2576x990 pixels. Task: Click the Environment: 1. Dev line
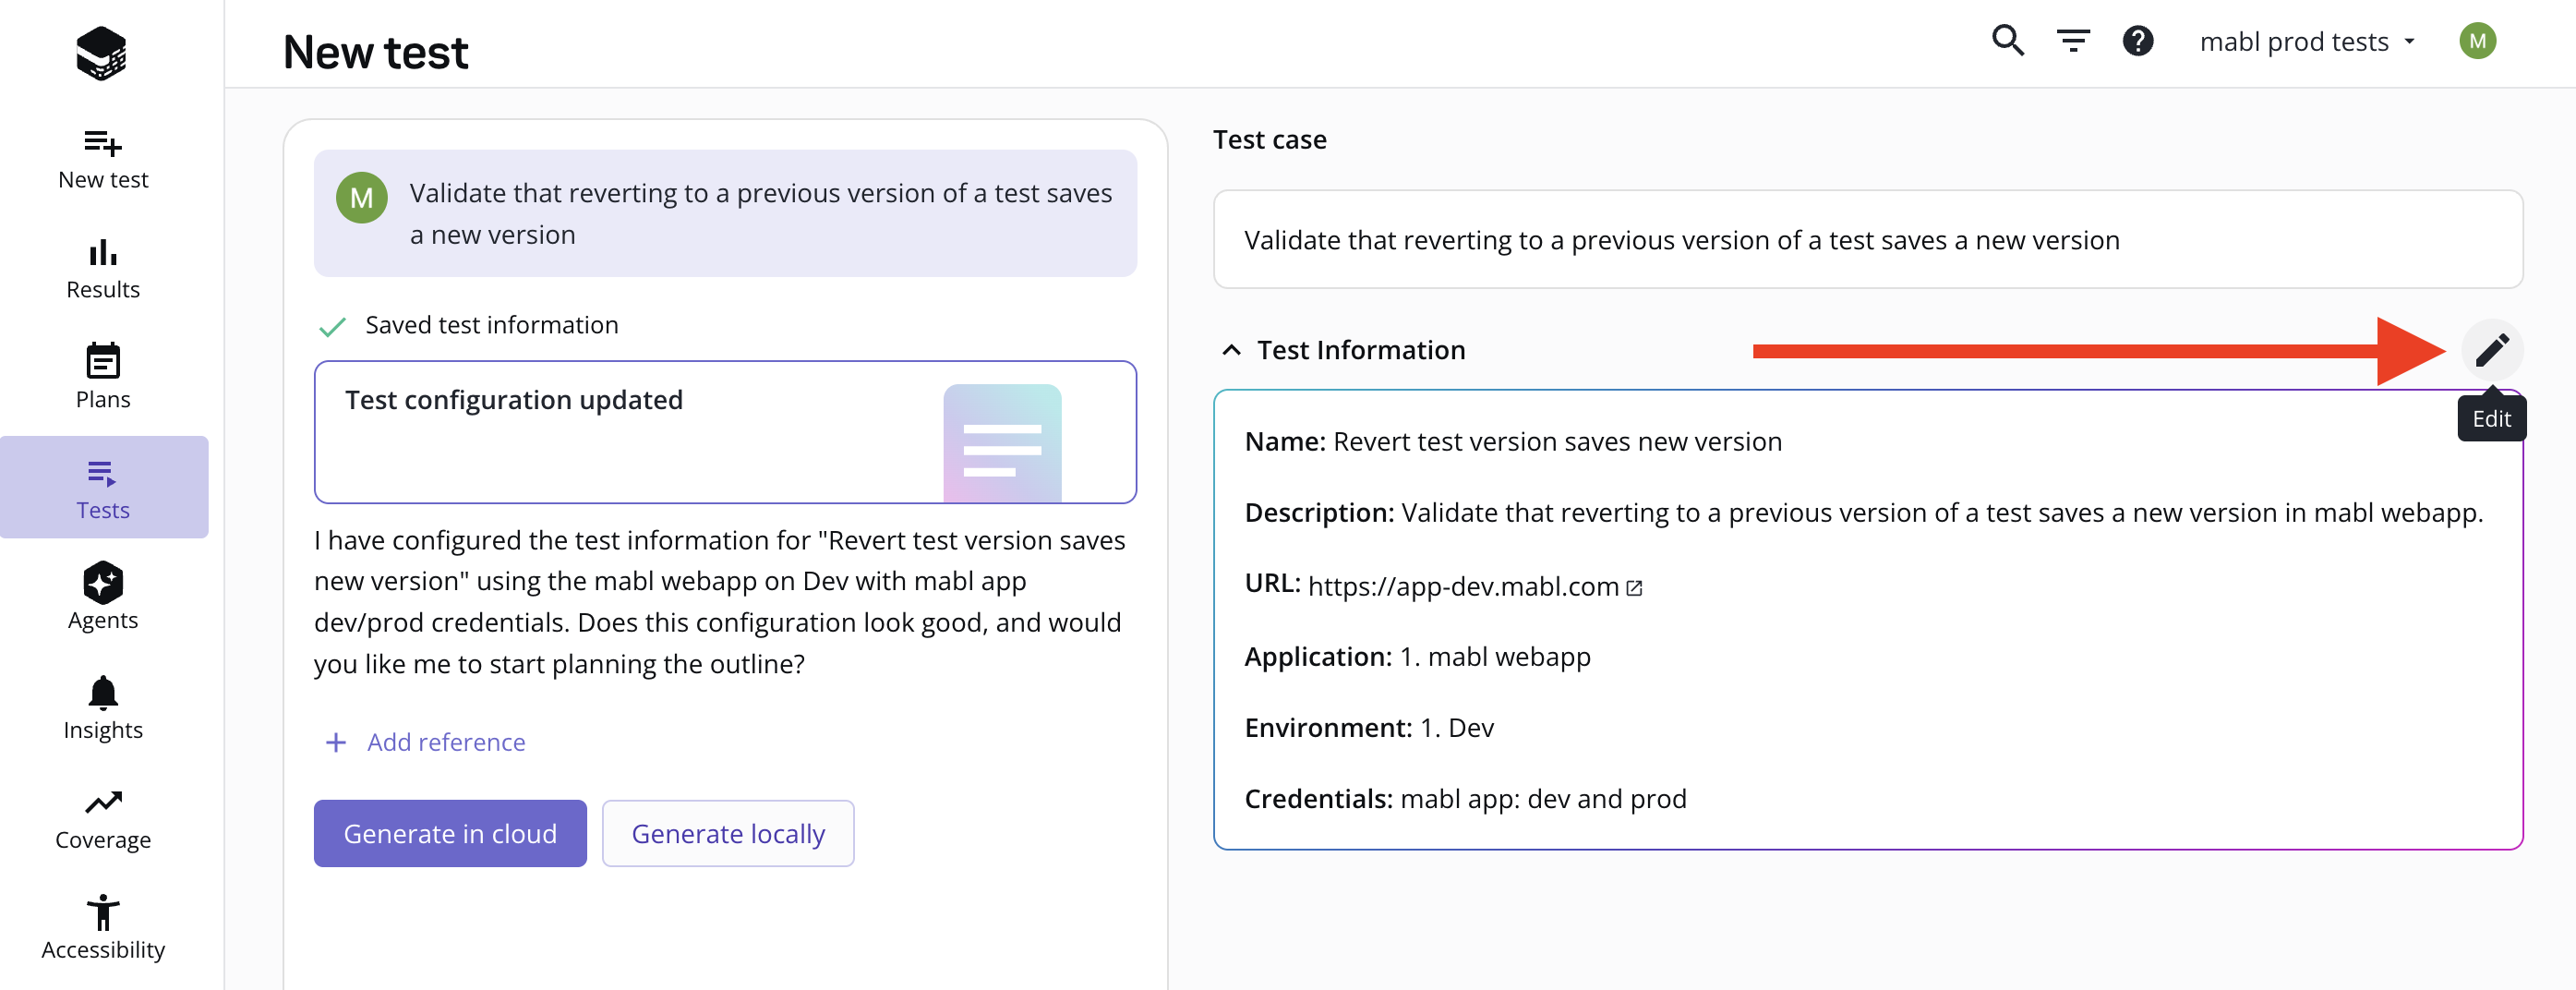(1369, 727)
